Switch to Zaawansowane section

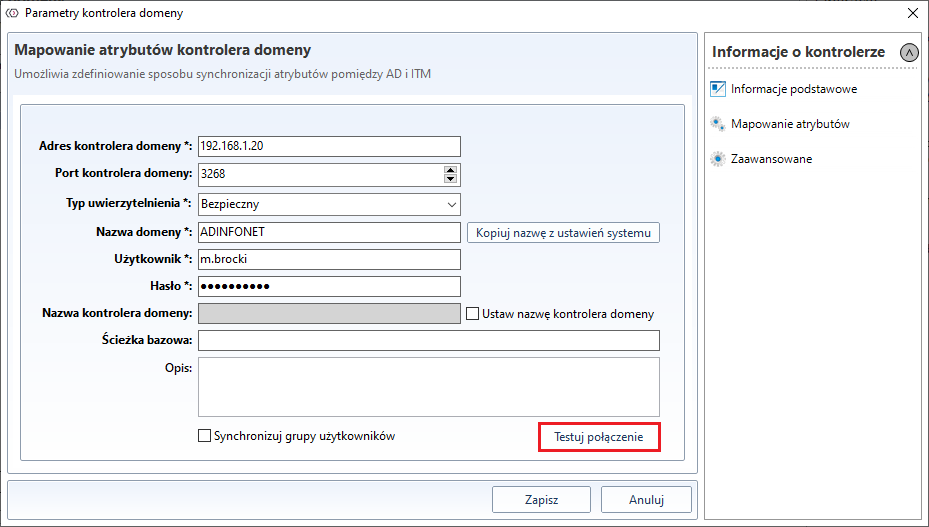coord(771,159)
